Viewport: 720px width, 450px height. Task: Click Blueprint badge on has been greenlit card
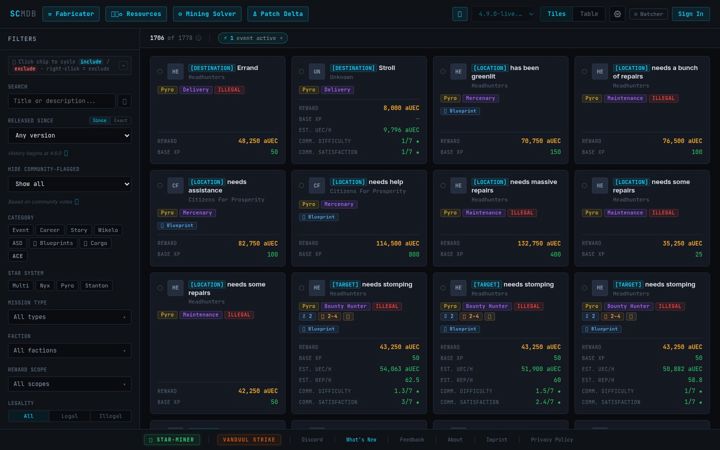pyautogui.click(x=460, y=111)
